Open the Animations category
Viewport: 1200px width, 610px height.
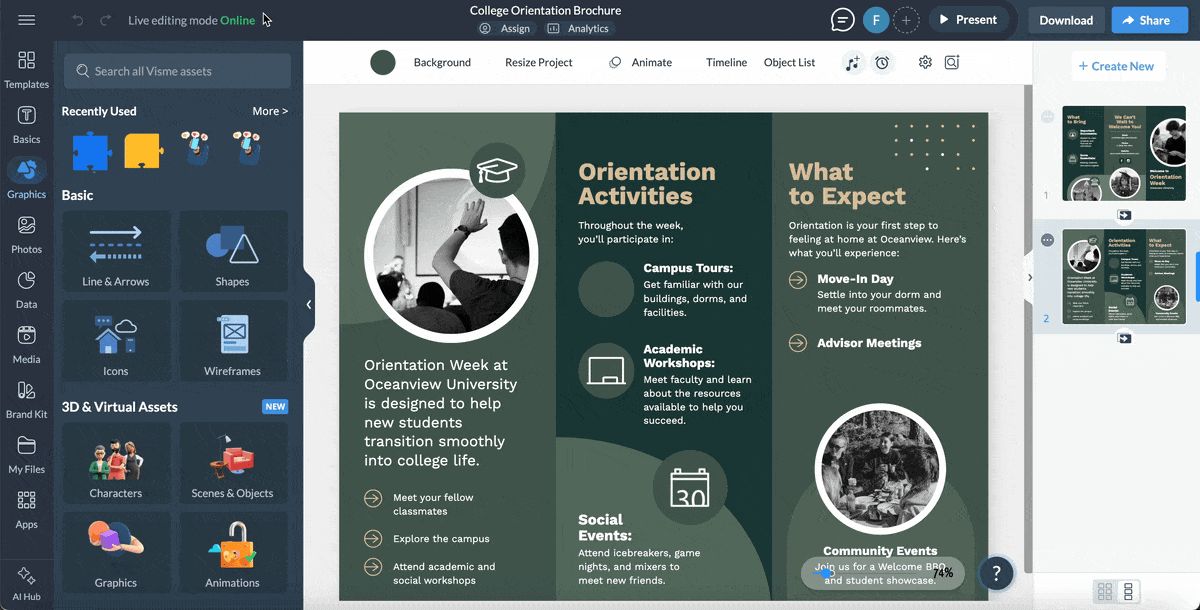232,553
